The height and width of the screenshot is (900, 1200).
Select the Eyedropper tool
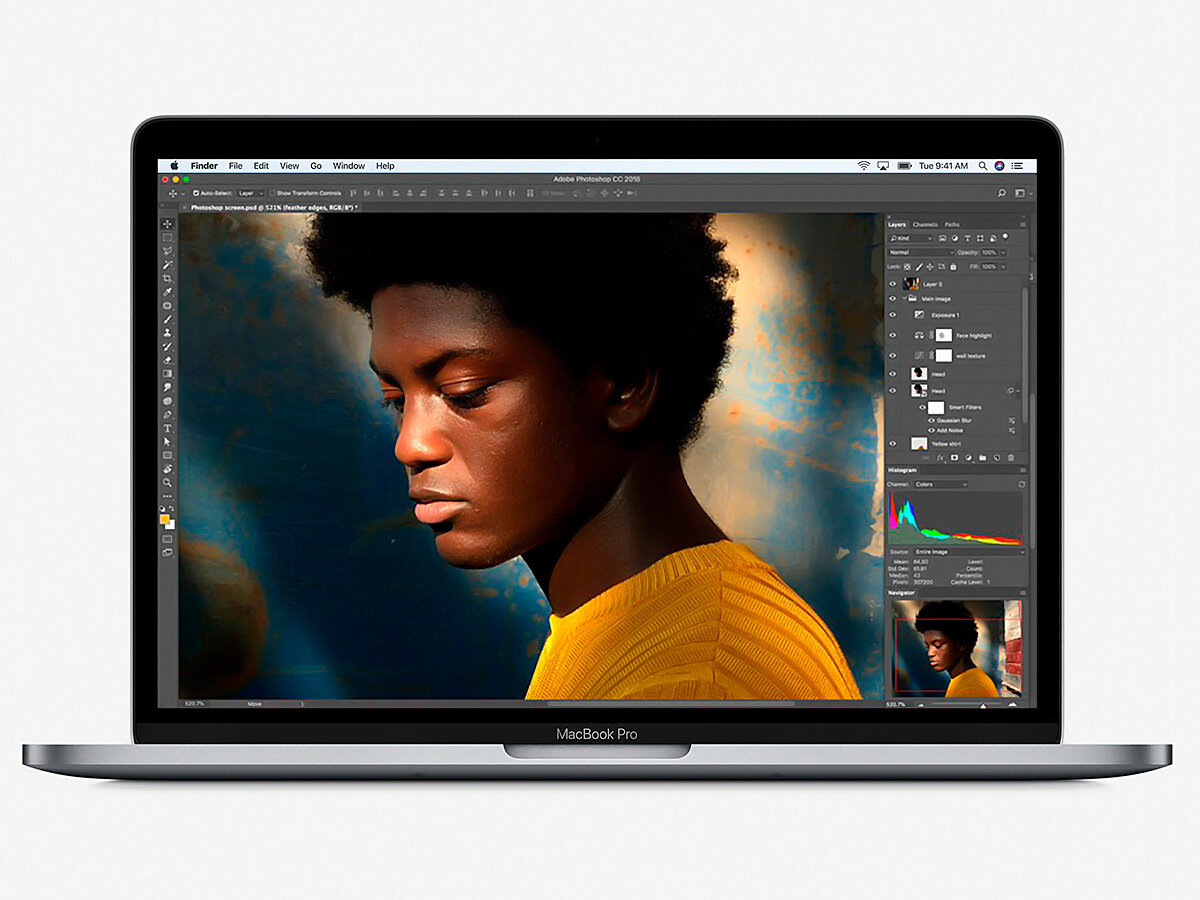click(168, 292)
